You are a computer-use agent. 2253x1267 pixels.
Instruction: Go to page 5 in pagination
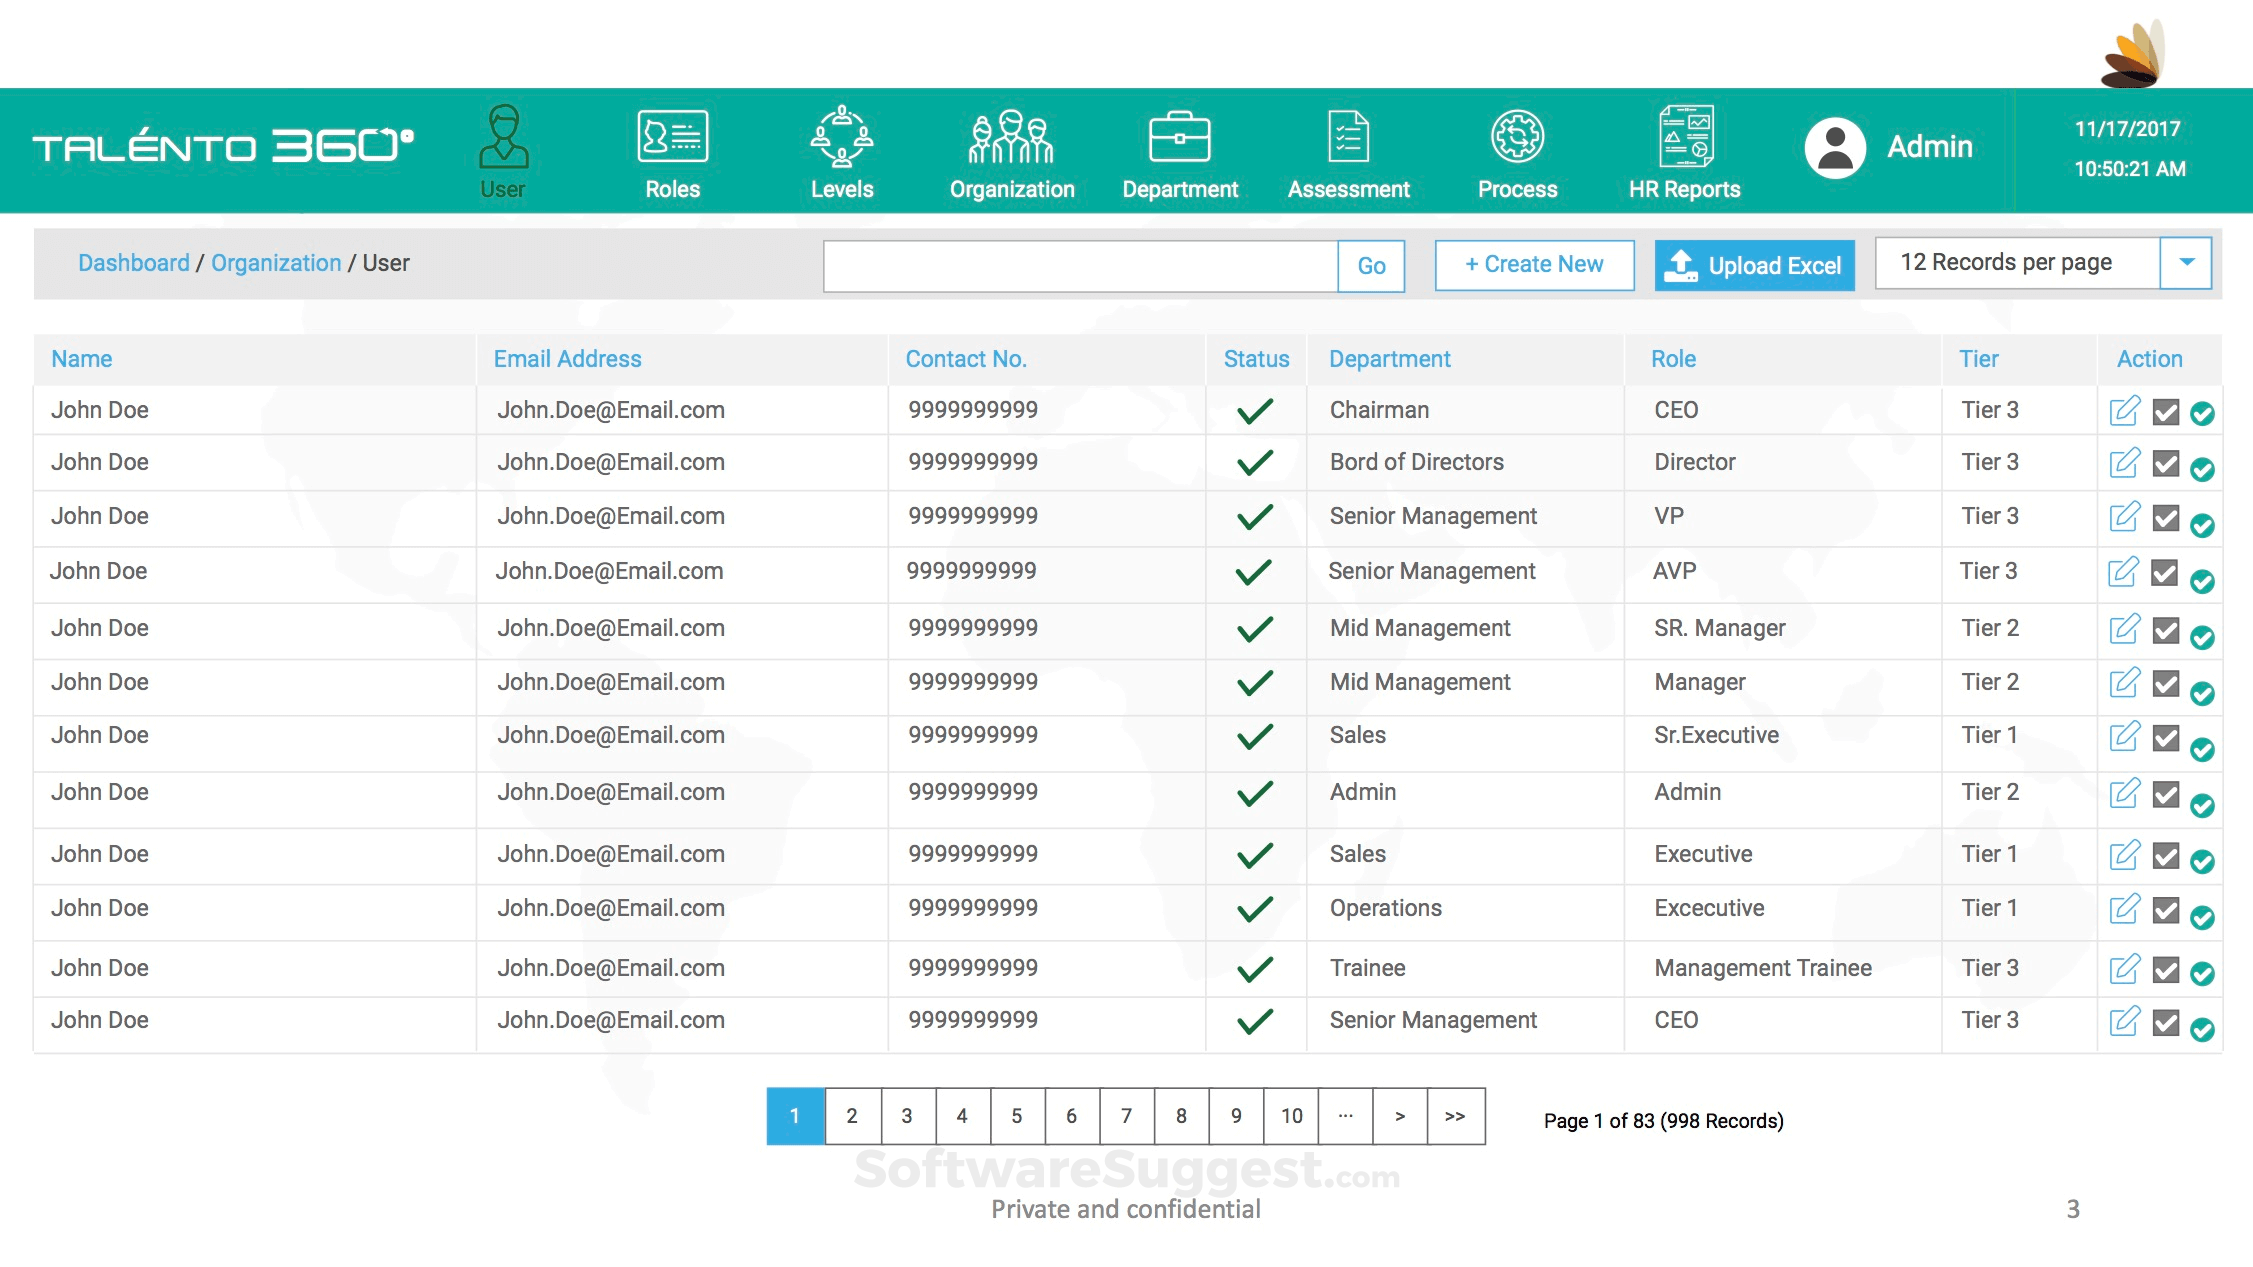pos(1017,1116)
